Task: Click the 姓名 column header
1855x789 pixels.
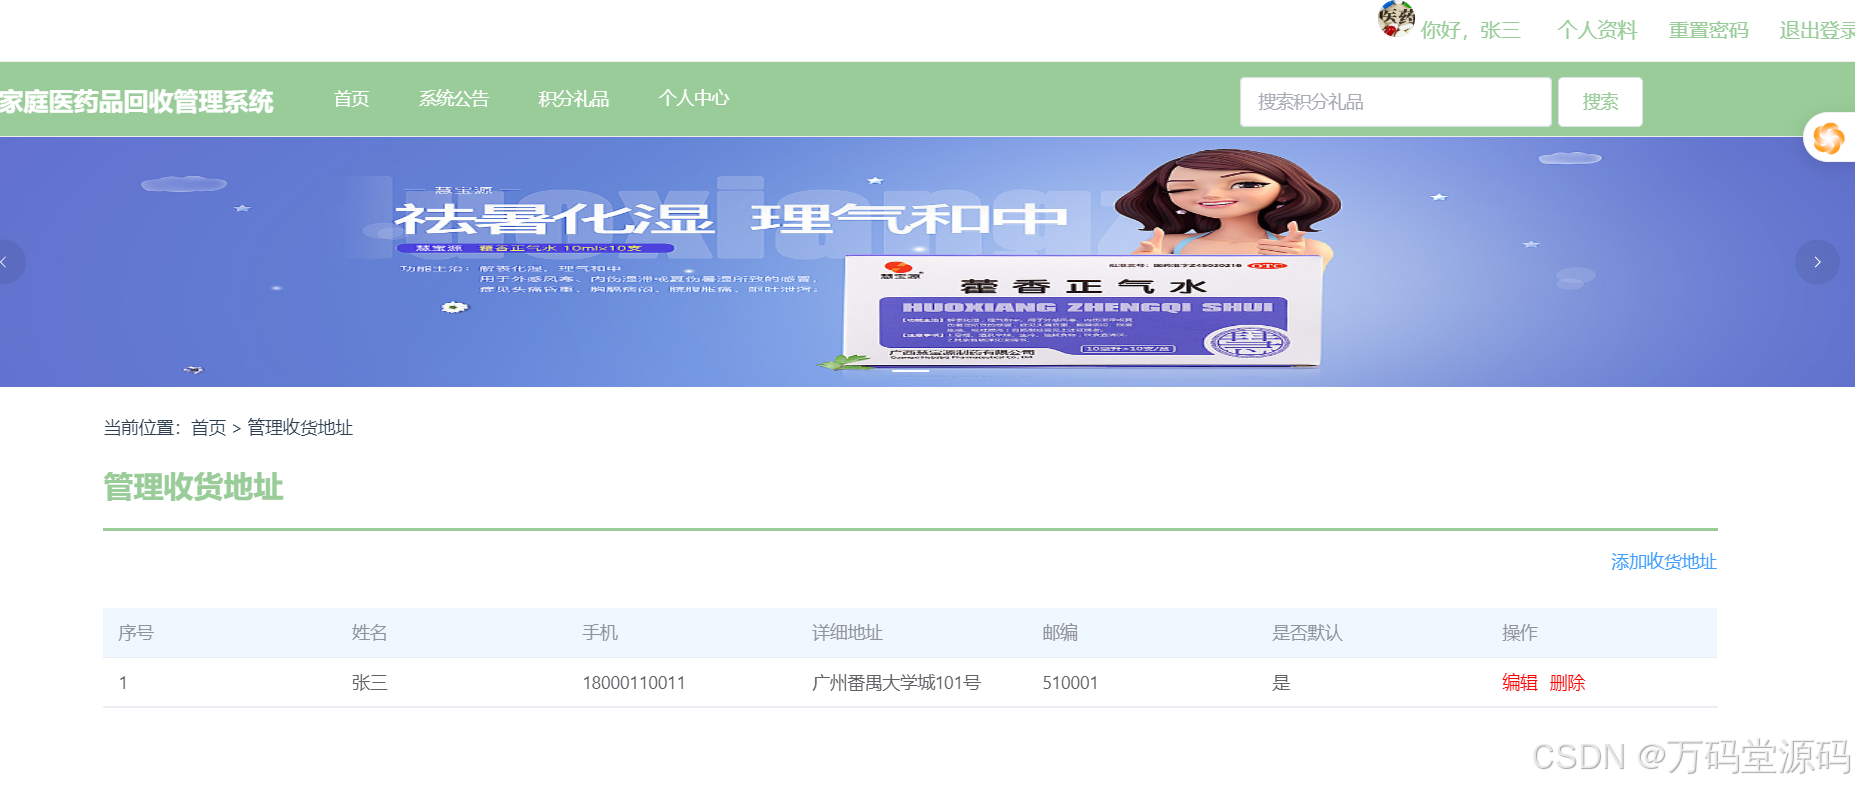Action: [370, 633]
